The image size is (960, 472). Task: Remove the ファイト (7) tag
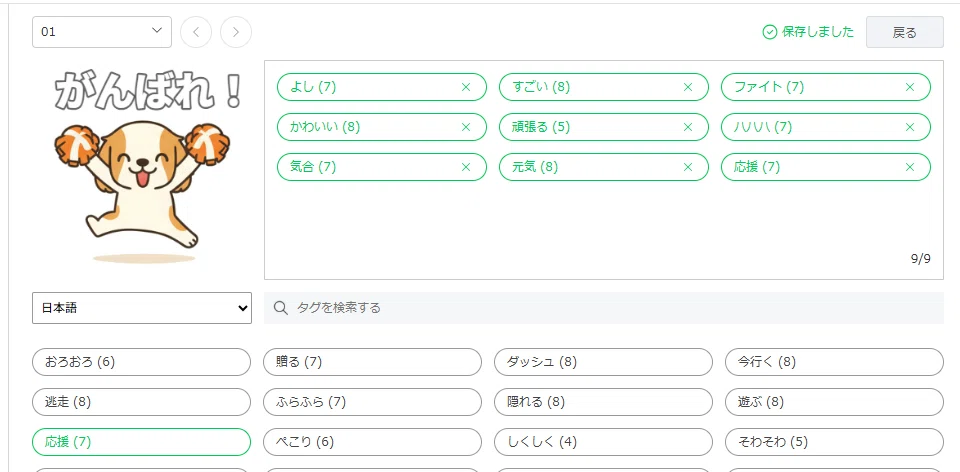point(910,87)
